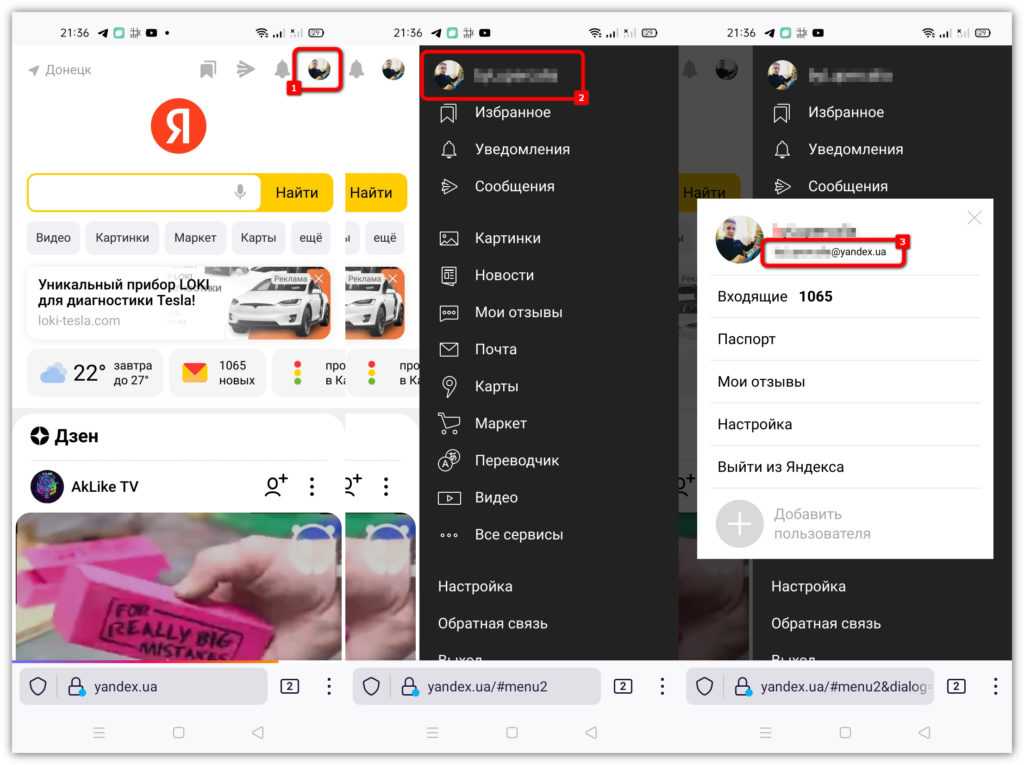The height and width of the screenshot is (765, 1024).
Task: Launch Переводчик from the side menu
Action: 516,460
